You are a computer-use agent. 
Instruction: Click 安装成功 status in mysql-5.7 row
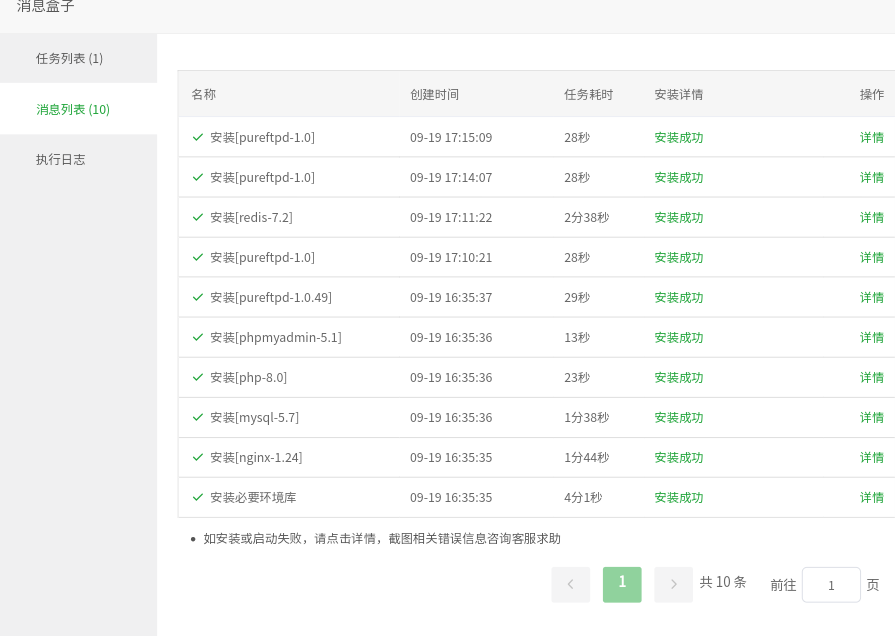(x=679, y=417)
